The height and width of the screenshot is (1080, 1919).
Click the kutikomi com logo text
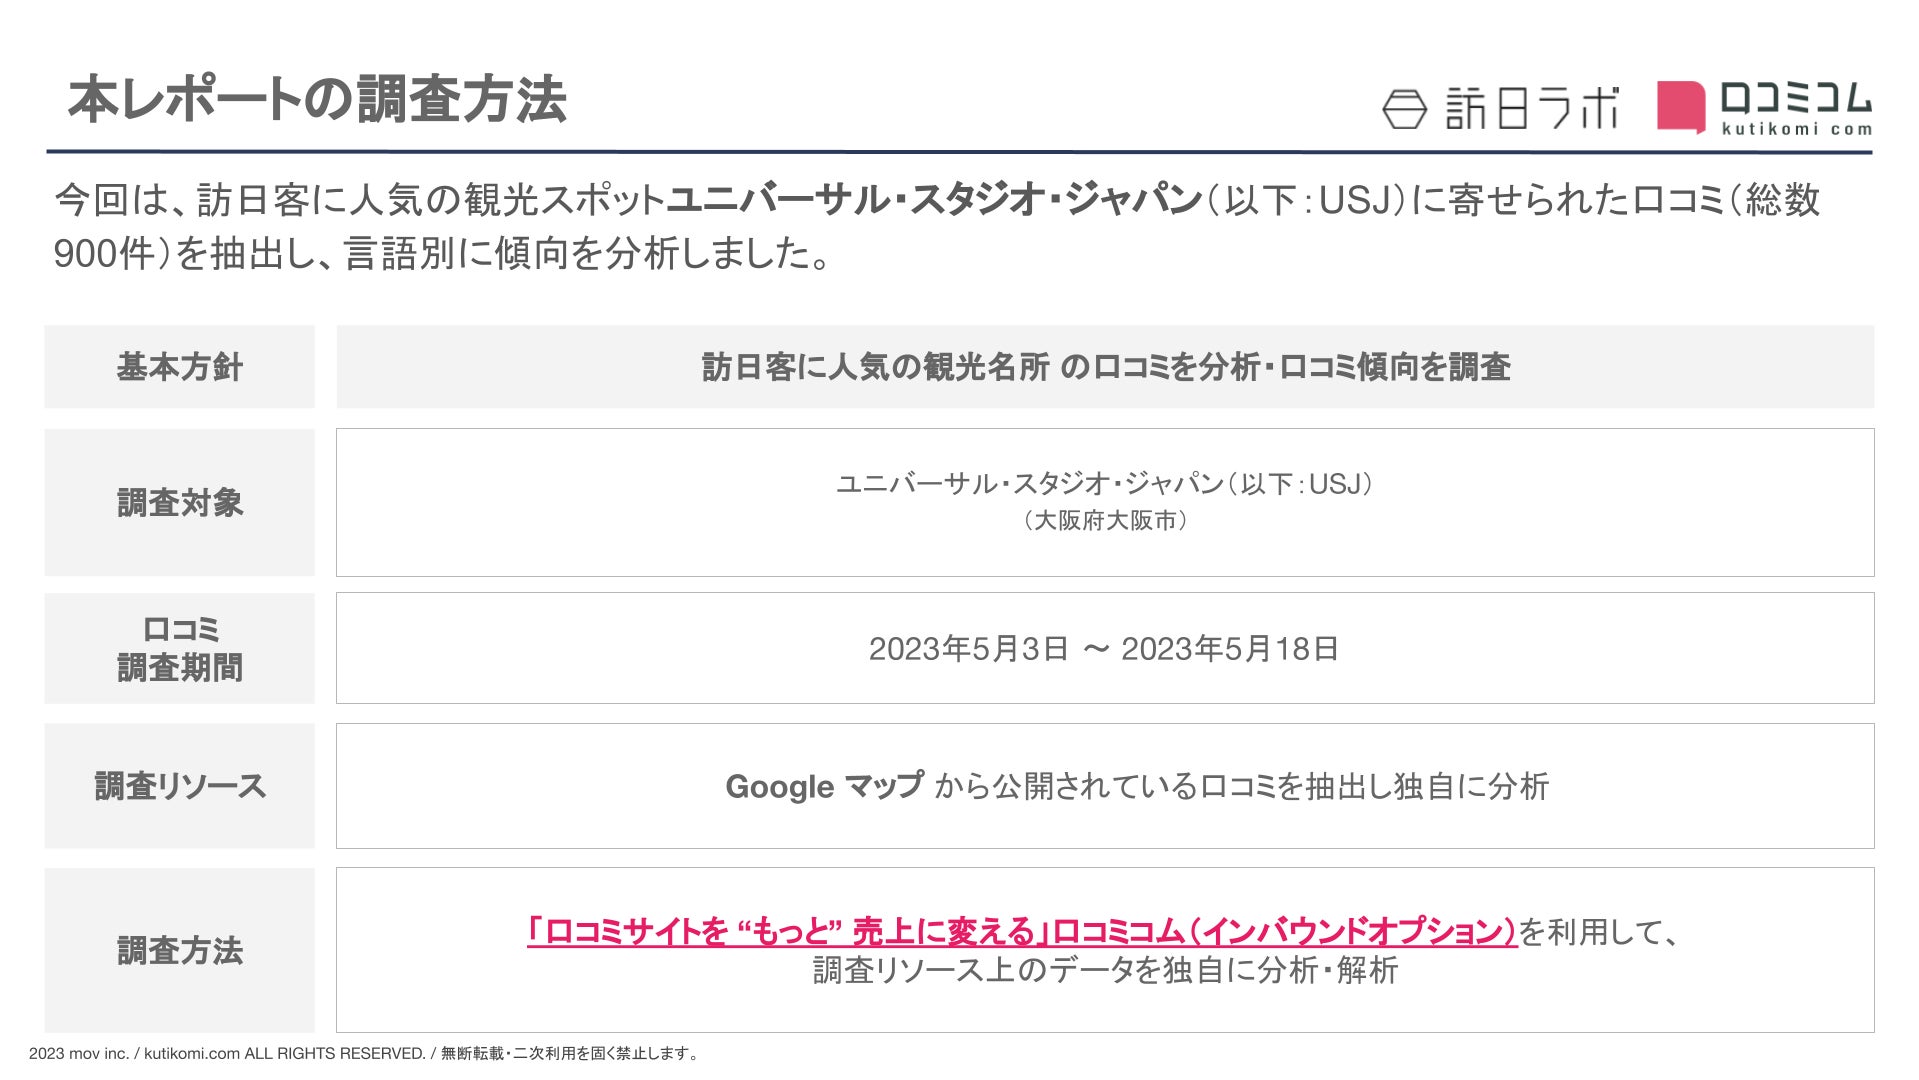[1796, 128]
